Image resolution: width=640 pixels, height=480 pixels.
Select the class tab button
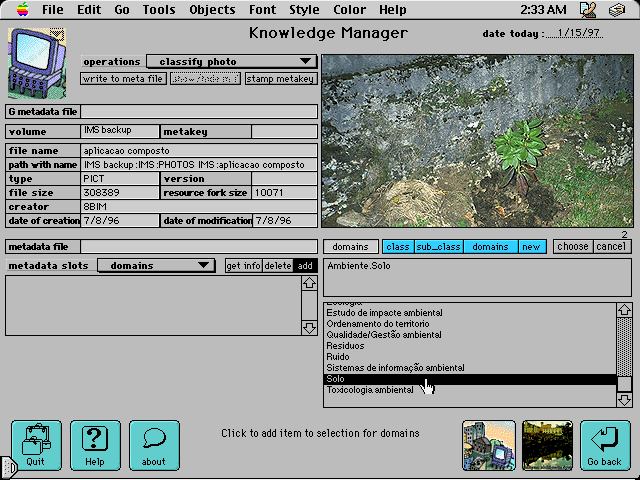[397, 247]
